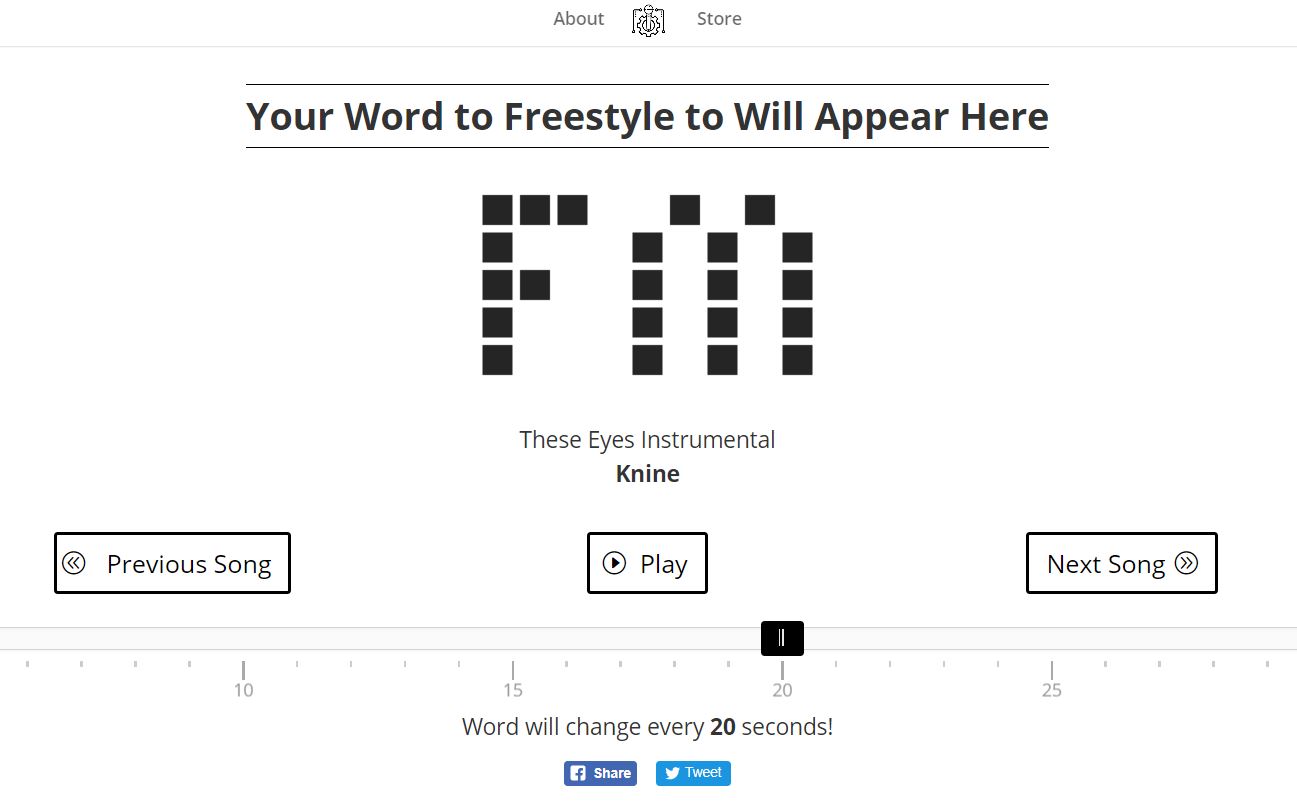
Task: Set slider to the 25 seconds mark
Action: coord(1052,639)
